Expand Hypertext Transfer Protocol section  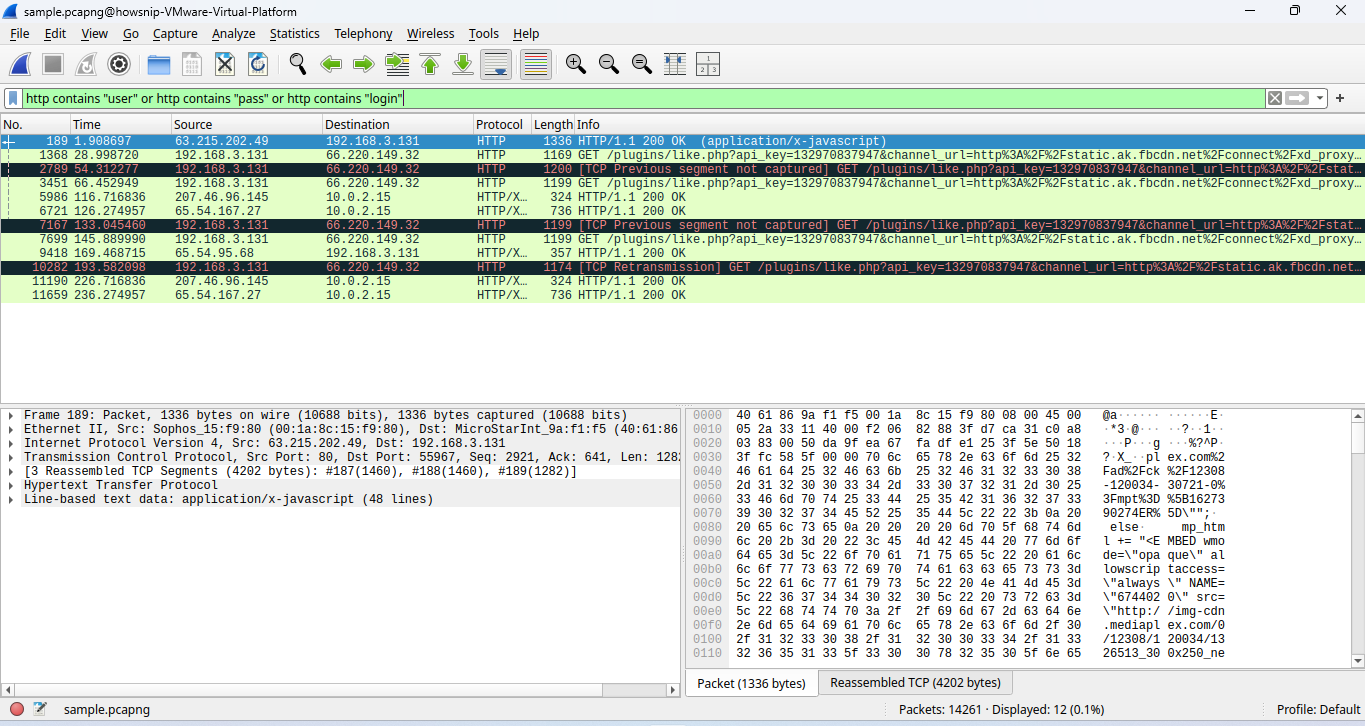click(11, 485)
